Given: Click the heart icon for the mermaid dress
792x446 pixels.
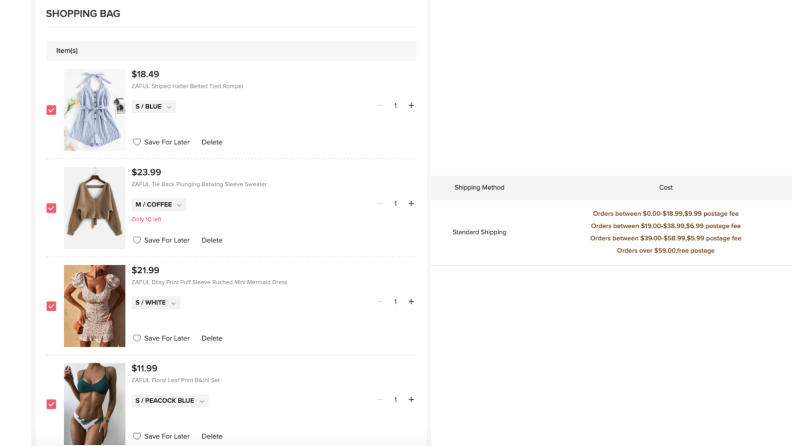Looking at the screenshot, I should [x=136, y=338].
